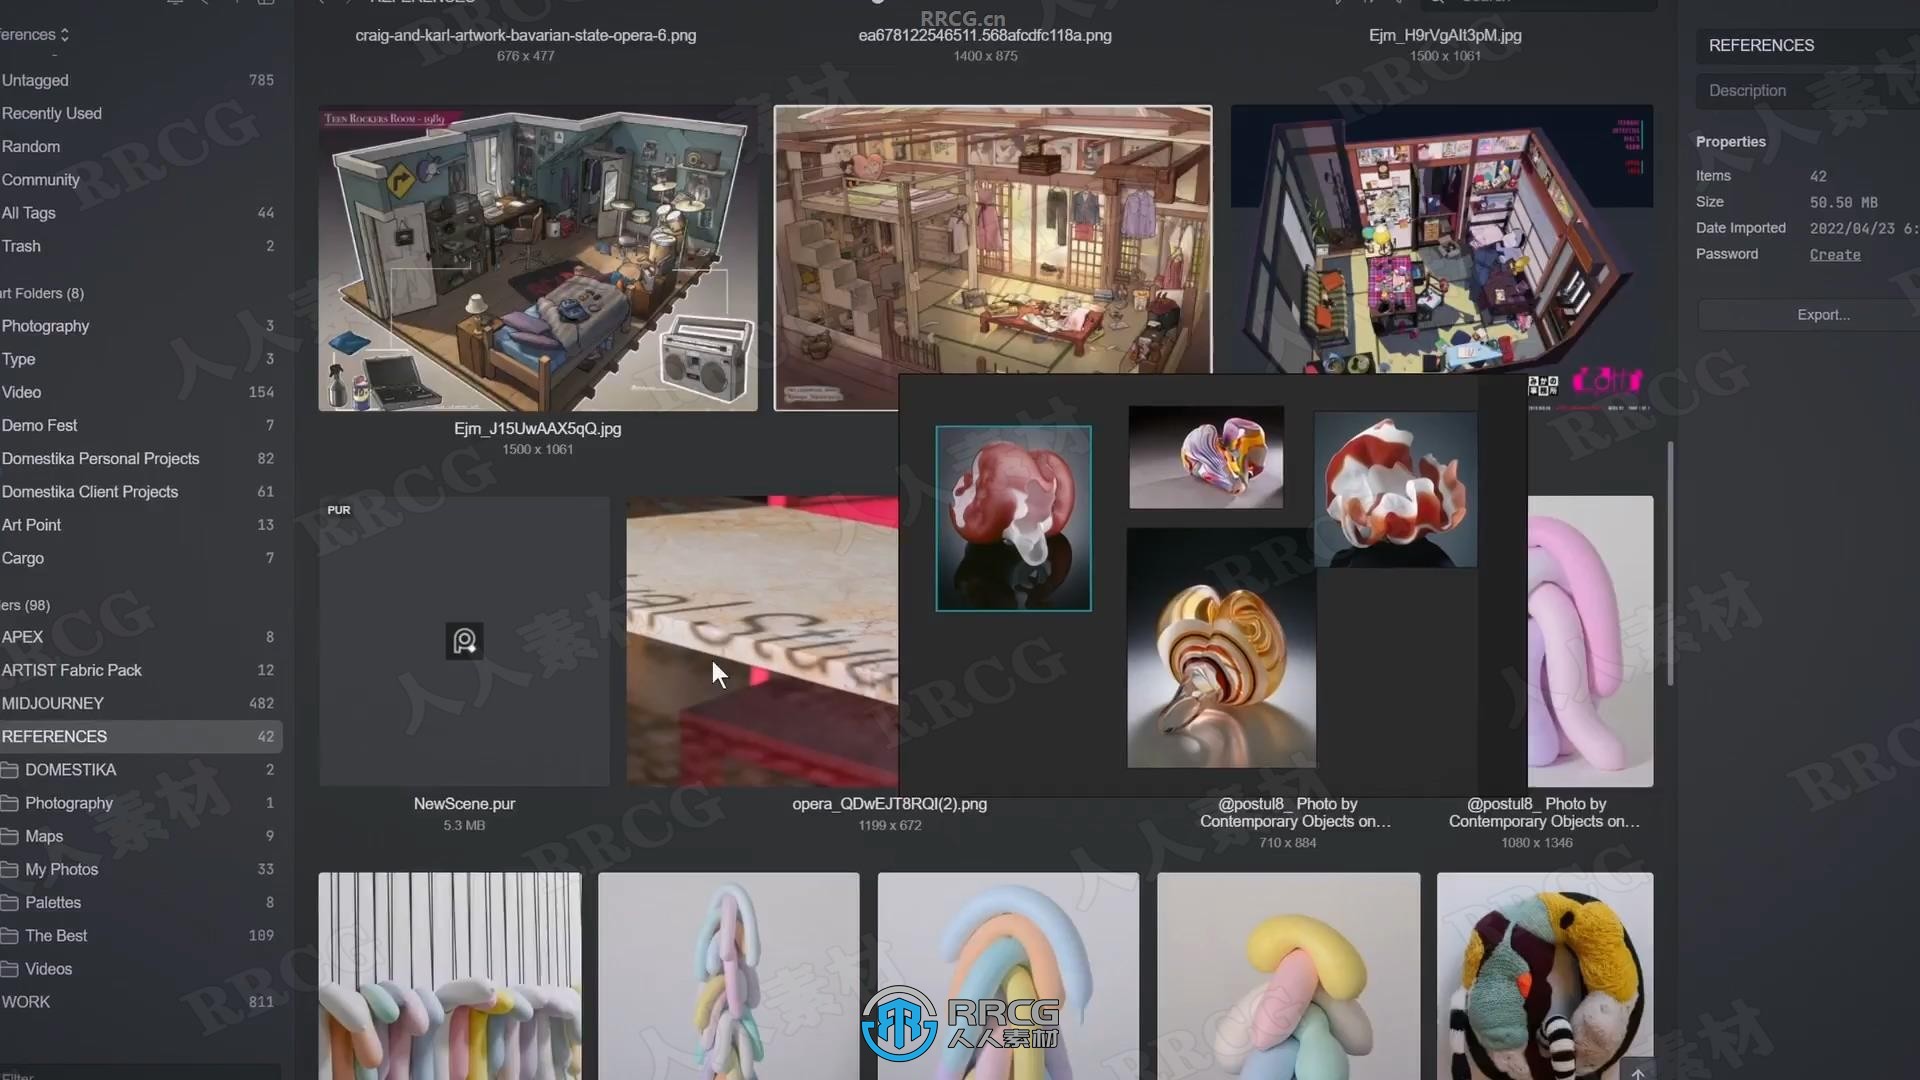
Task: Collapse the Smart Folders (8) section
Action: (x=42, y=293)
